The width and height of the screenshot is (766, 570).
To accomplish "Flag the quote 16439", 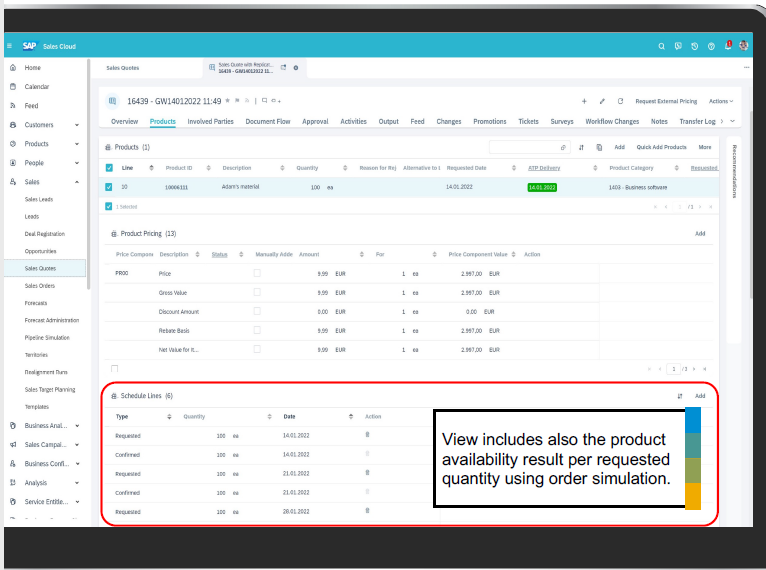I will click(x=237, y=101).
